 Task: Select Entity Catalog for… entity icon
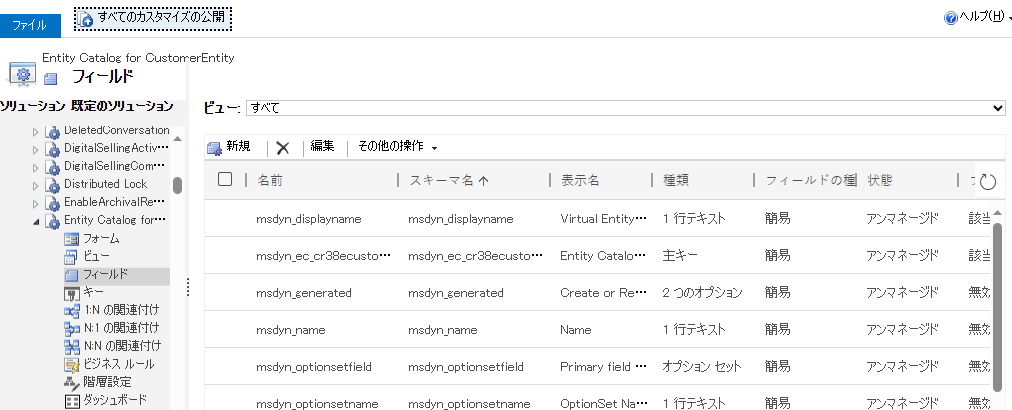[52, 221]
